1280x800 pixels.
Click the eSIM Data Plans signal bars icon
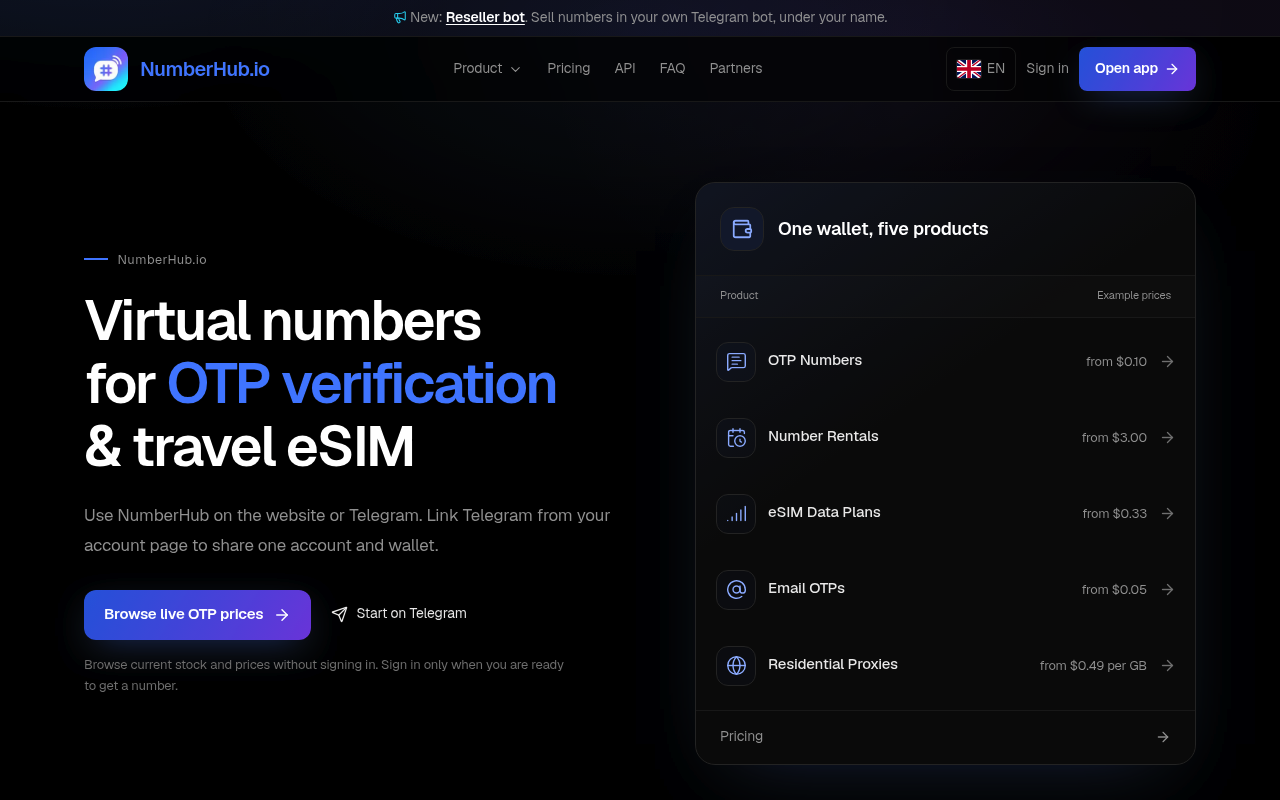coord(736,514)
